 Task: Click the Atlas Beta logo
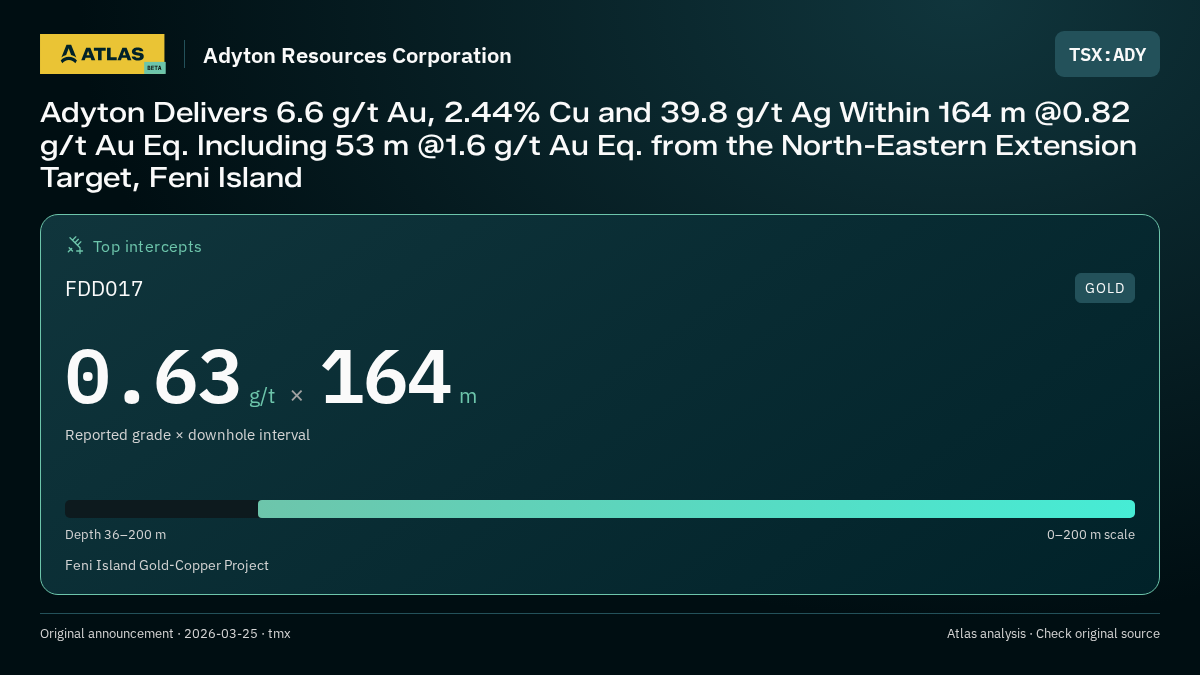pyautogui.click(x=102, y=54)
